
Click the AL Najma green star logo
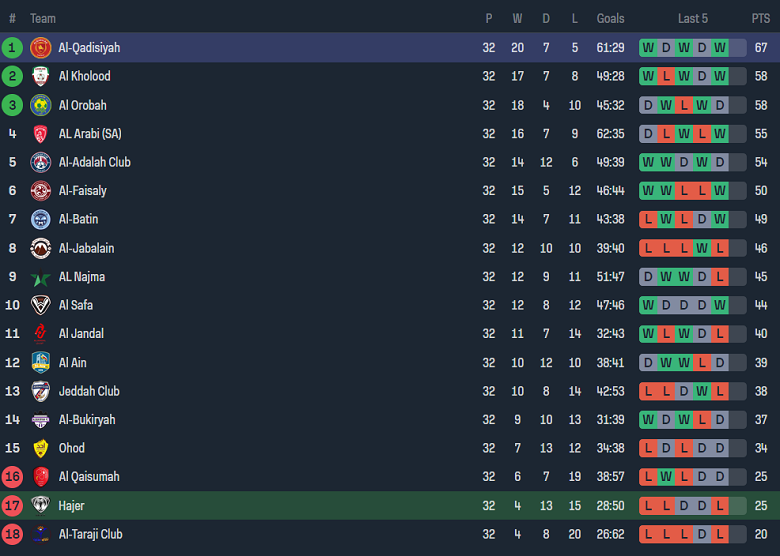tap(41, 277)
